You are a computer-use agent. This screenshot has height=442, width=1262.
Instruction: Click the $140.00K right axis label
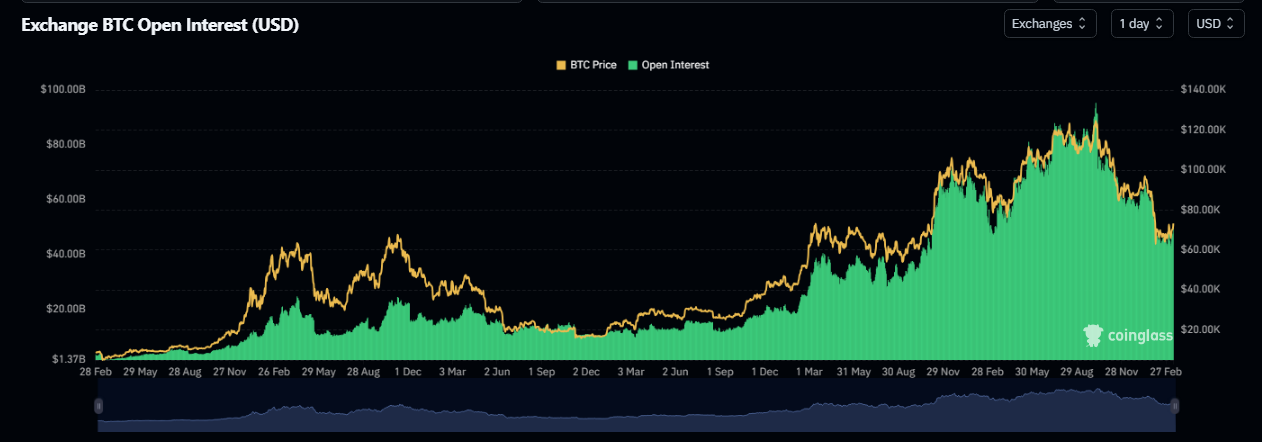coord(1202,90)
